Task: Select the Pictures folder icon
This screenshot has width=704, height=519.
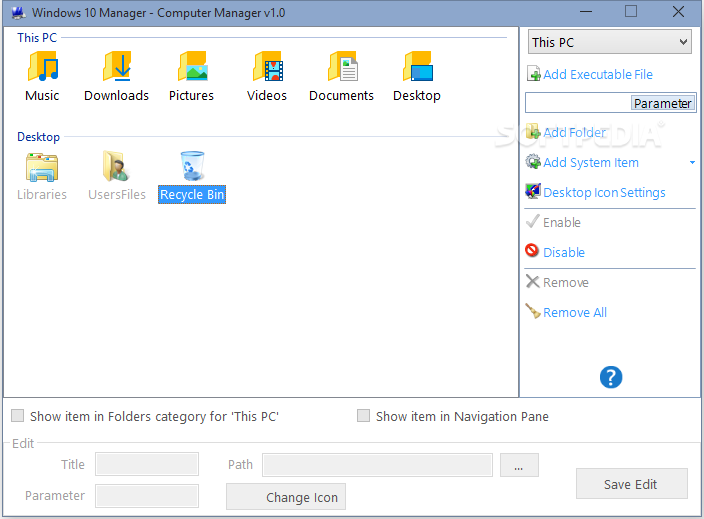Action: point(193,66)
